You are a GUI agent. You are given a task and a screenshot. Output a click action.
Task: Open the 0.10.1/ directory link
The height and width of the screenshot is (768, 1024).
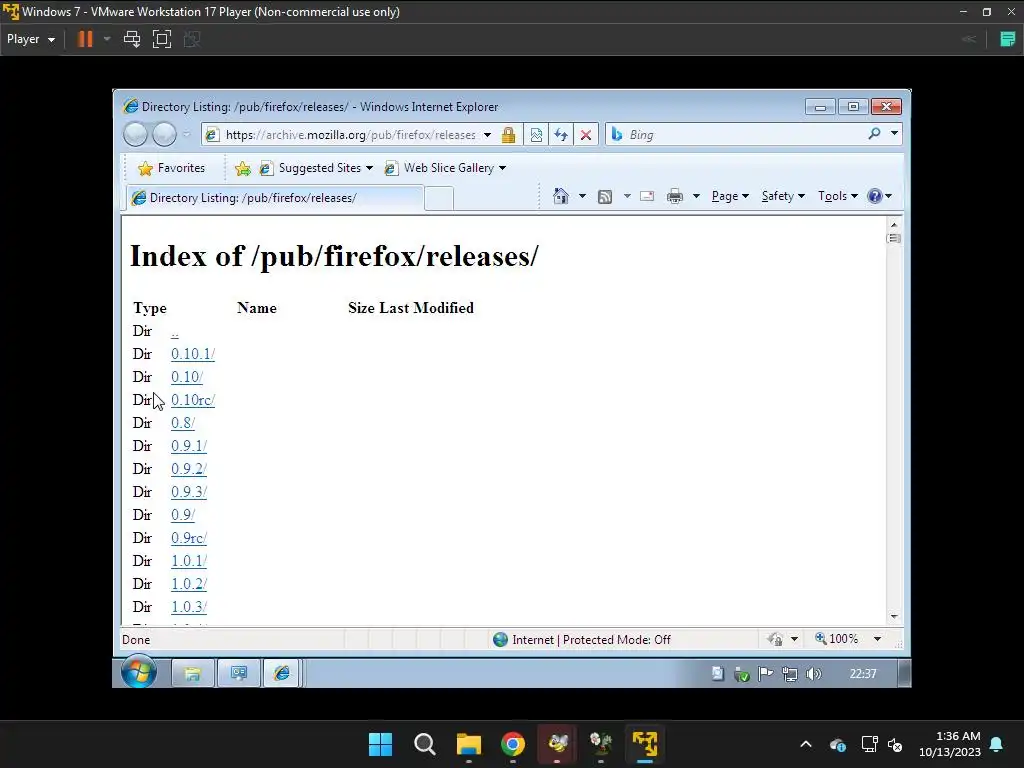(193, 354)
